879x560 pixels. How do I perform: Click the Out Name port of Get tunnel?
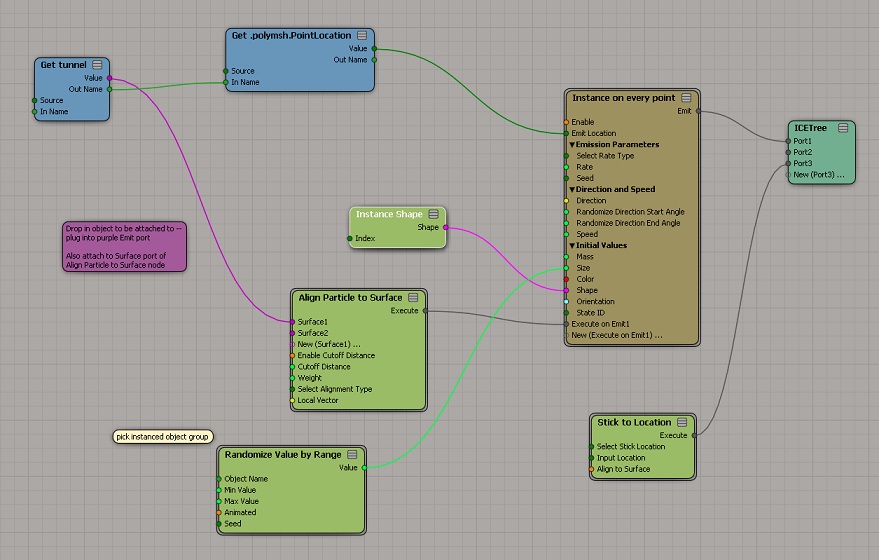[109, 89]
